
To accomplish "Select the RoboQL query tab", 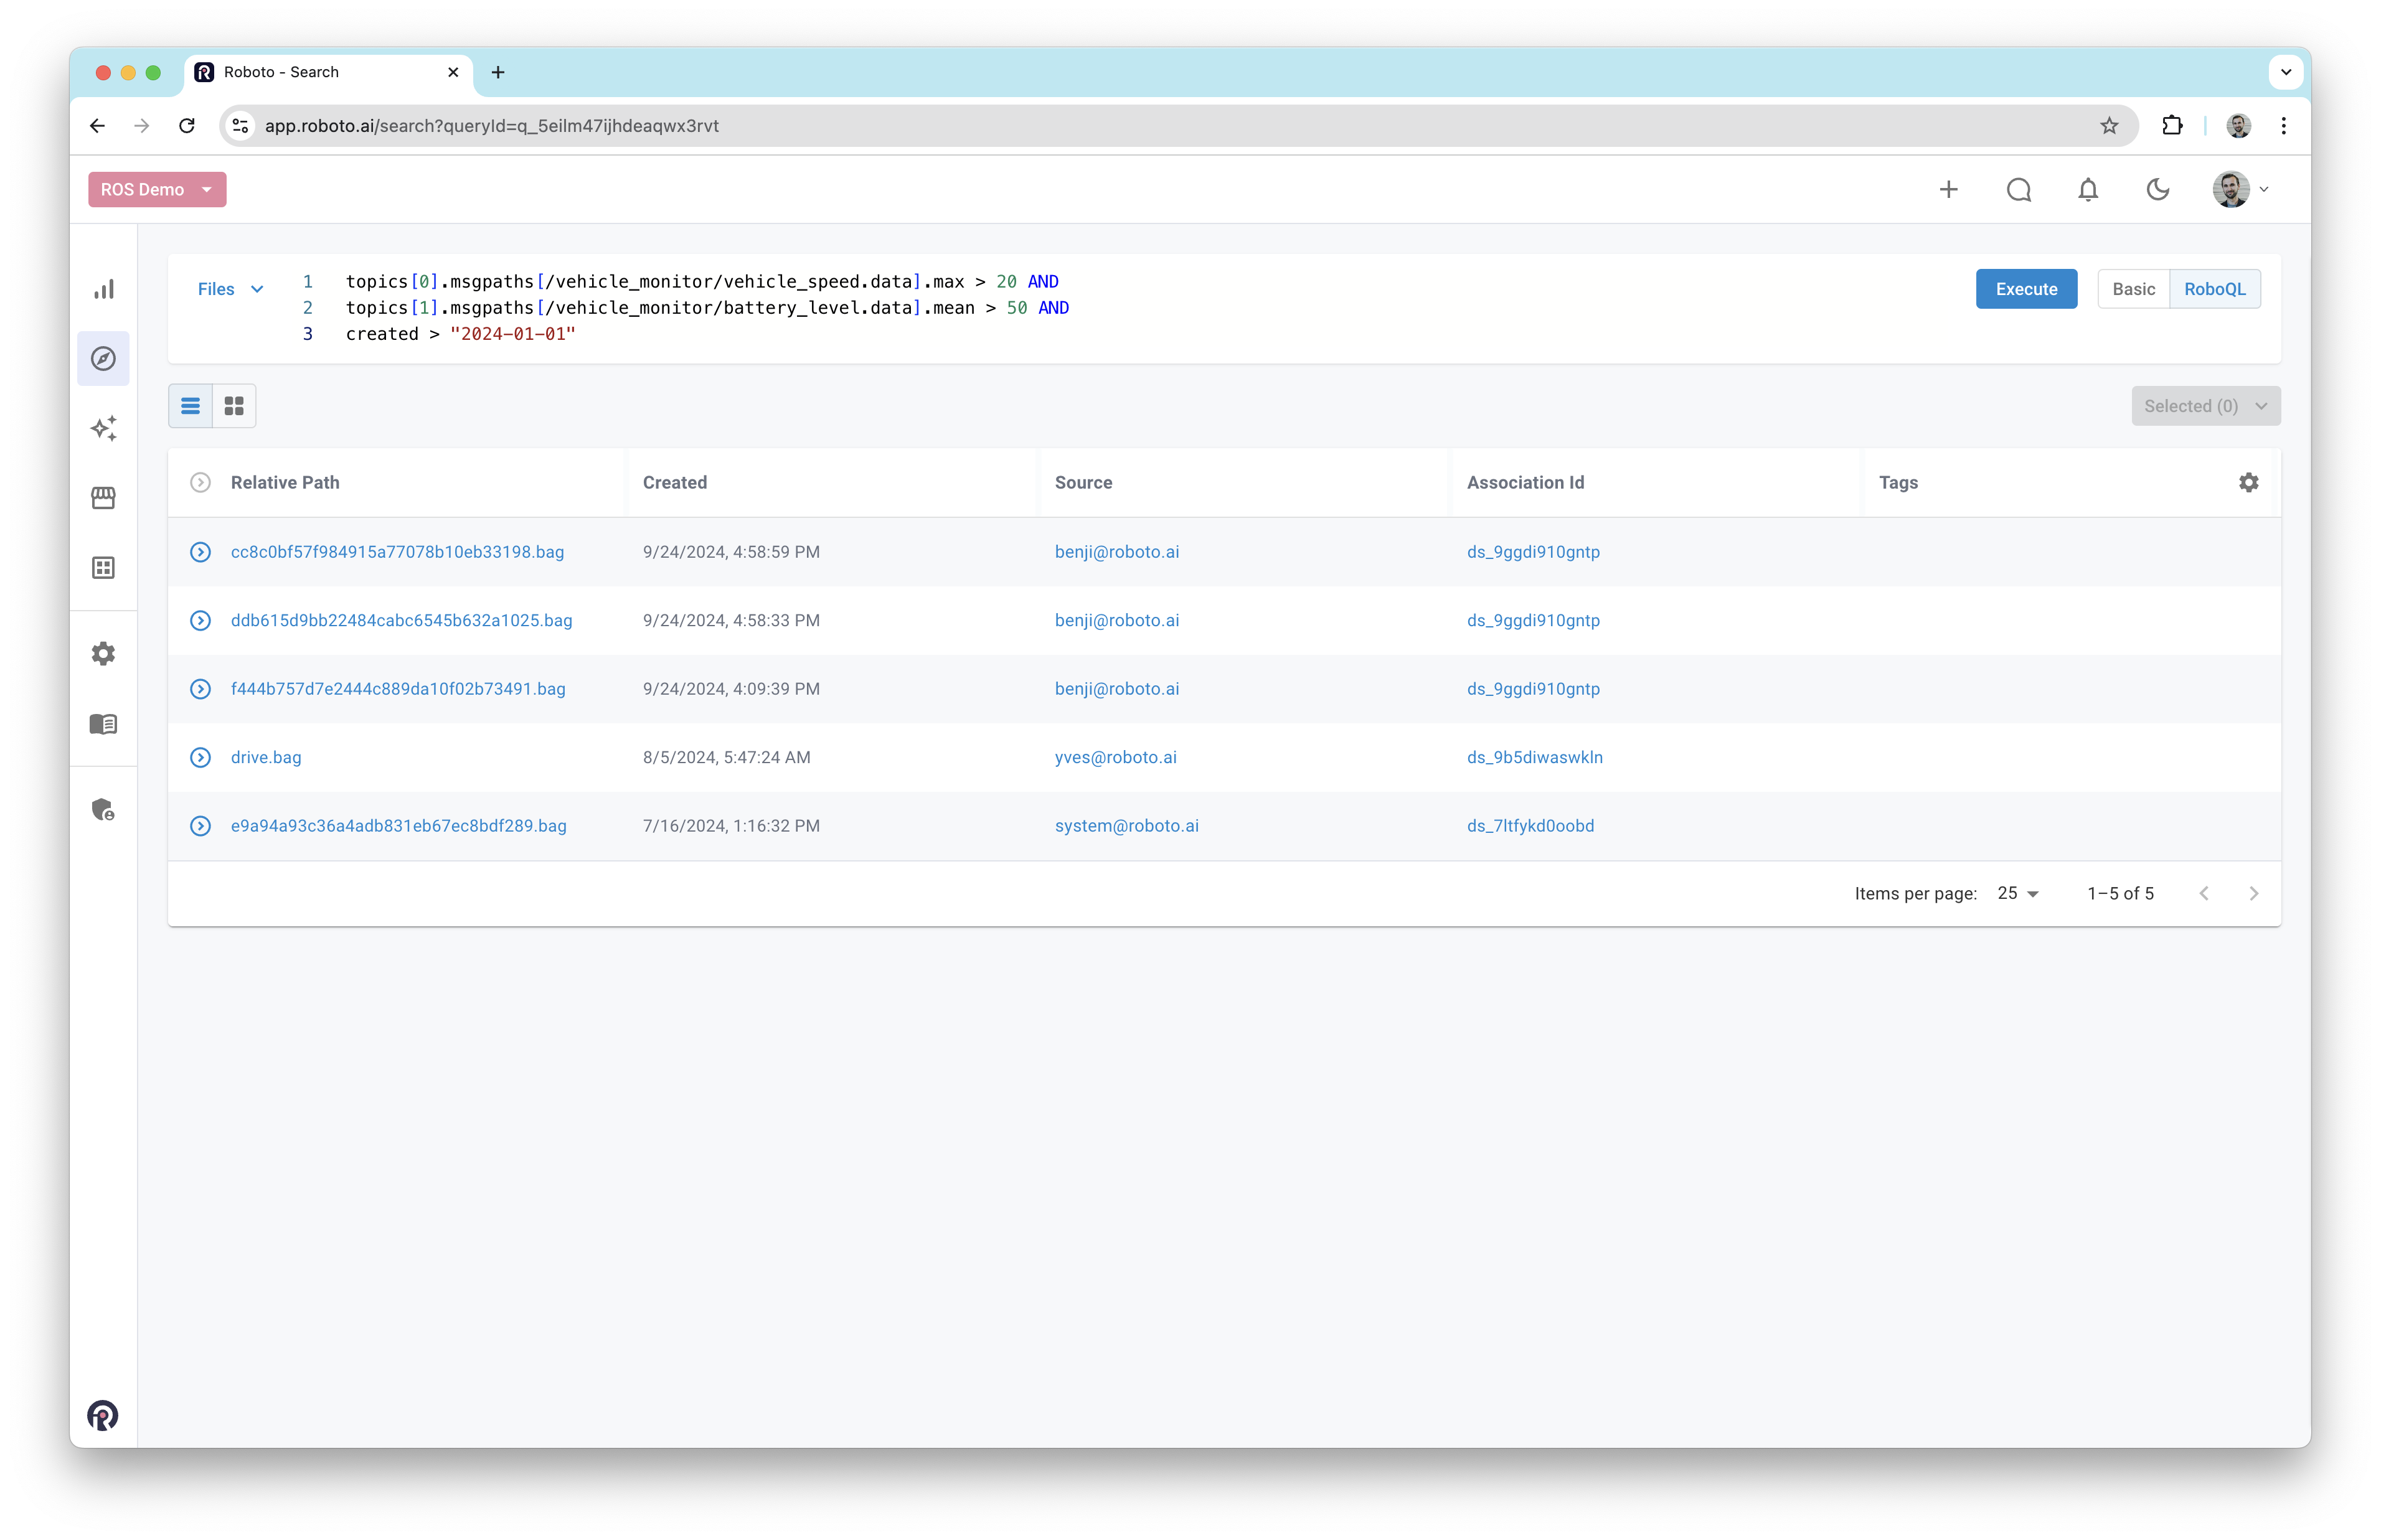I will pos(2214,289).
